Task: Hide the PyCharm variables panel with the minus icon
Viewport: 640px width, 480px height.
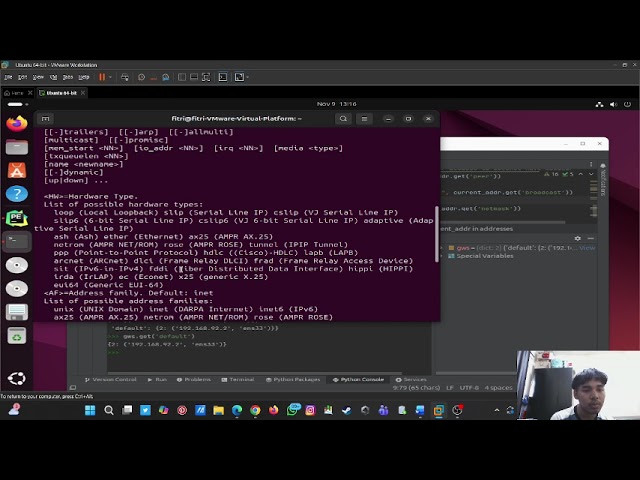Action: (591, 238)
